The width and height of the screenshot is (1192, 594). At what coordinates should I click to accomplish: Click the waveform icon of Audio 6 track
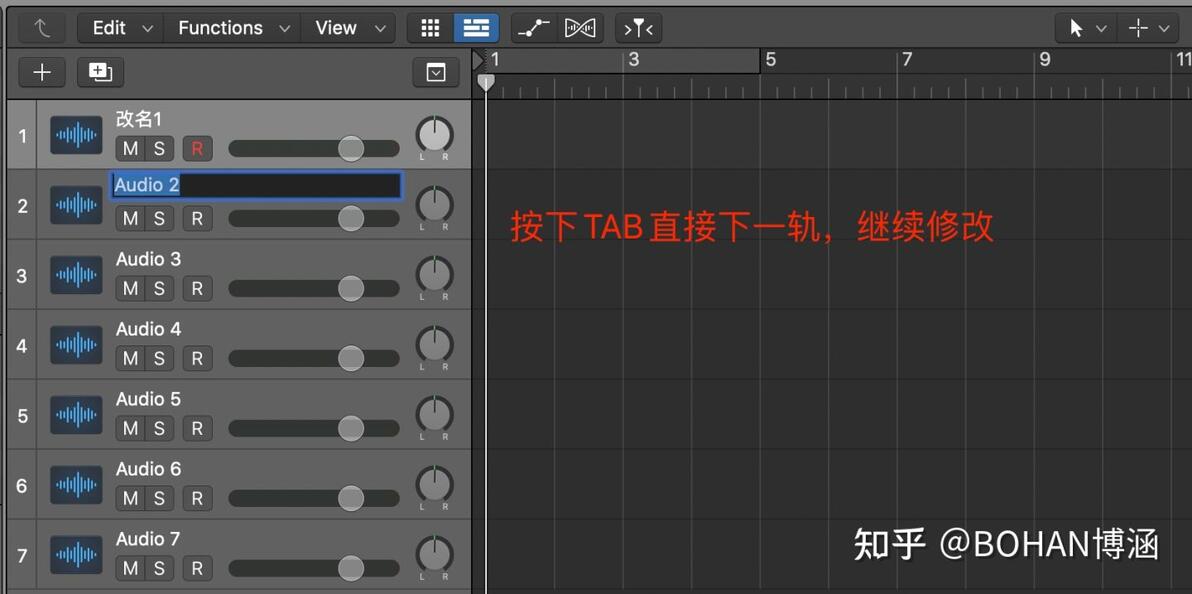pos(76,485)
